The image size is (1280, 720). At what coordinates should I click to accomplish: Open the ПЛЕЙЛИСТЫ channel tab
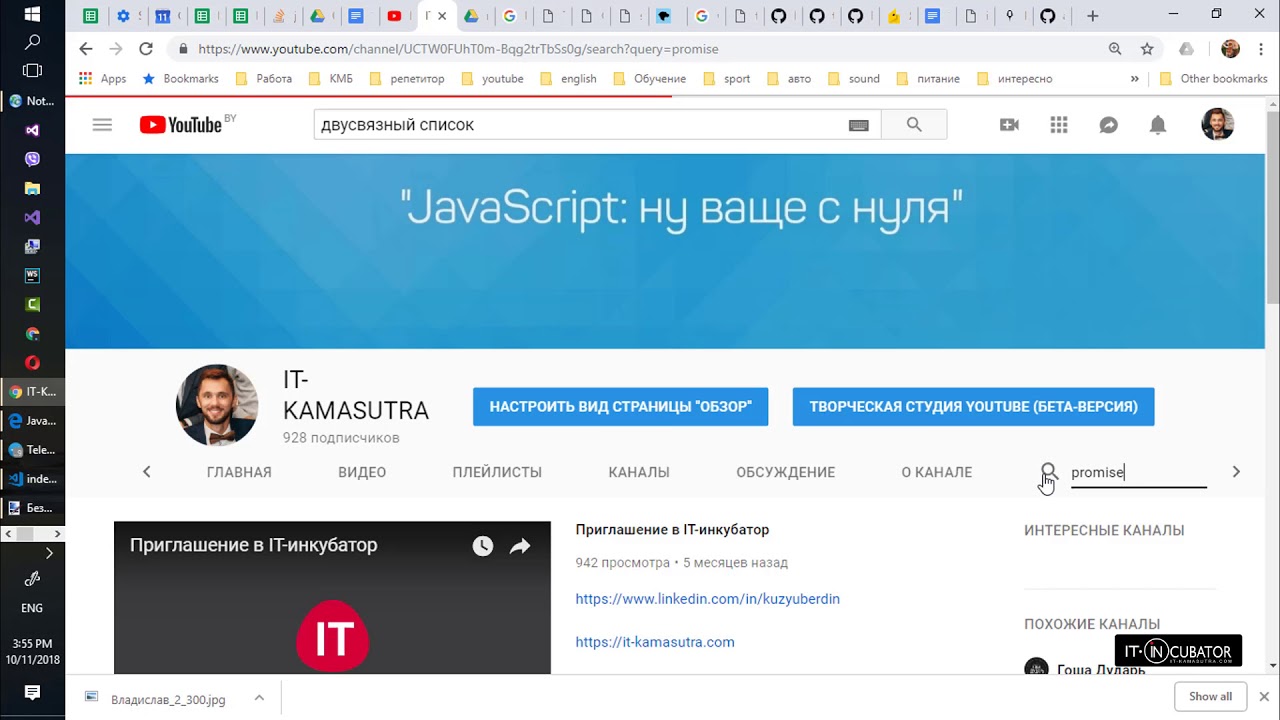point(497,472)
